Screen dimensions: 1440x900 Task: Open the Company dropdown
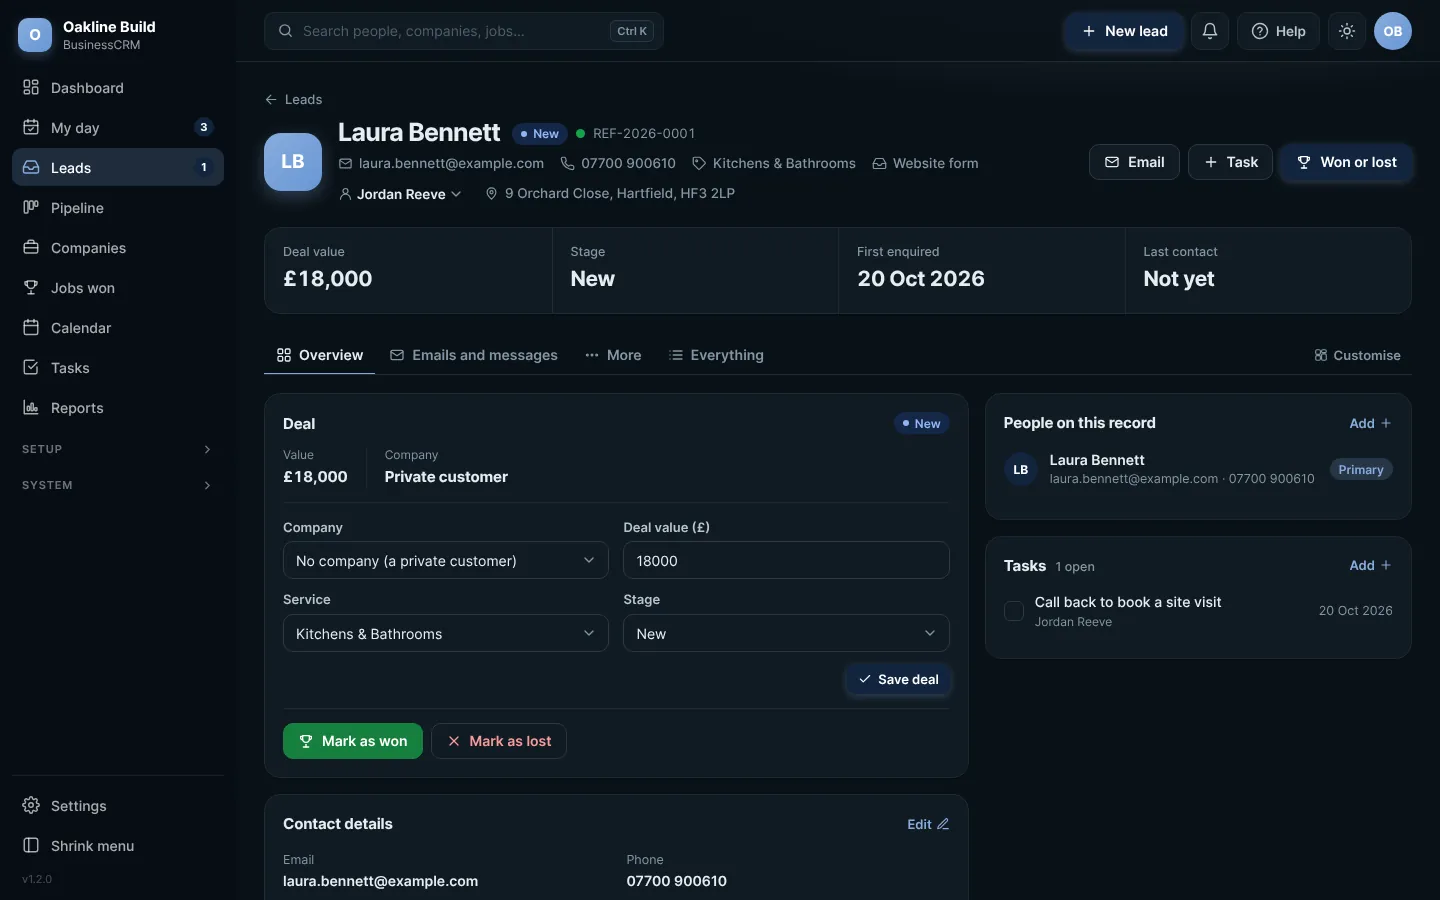(446, 560)
